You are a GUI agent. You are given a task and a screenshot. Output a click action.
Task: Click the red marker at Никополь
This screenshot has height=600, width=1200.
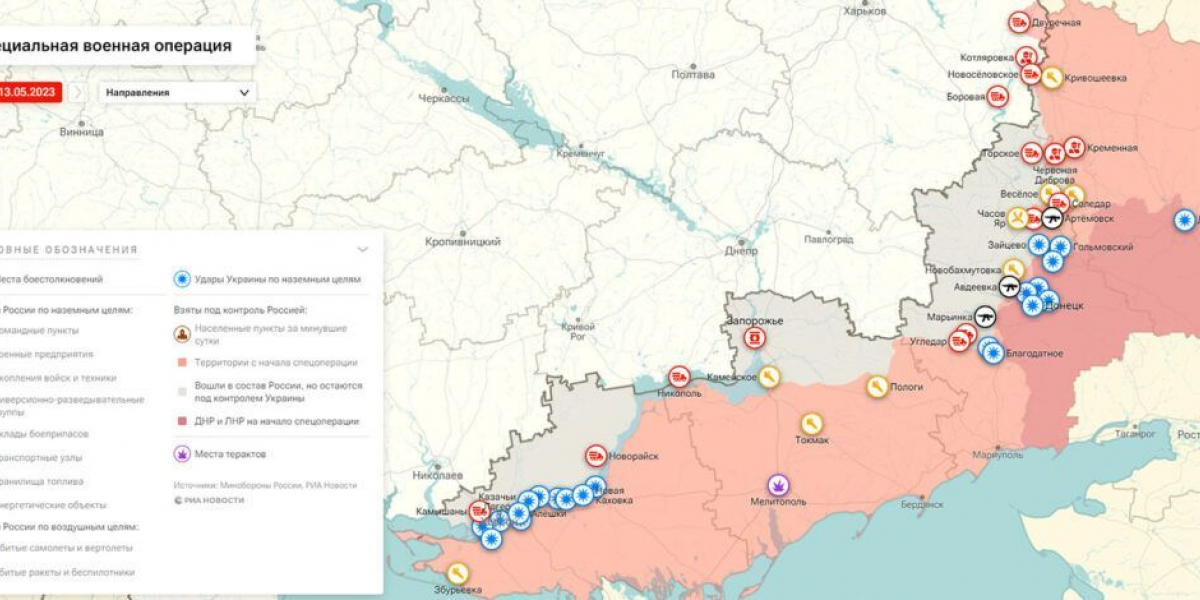[680, 376]
